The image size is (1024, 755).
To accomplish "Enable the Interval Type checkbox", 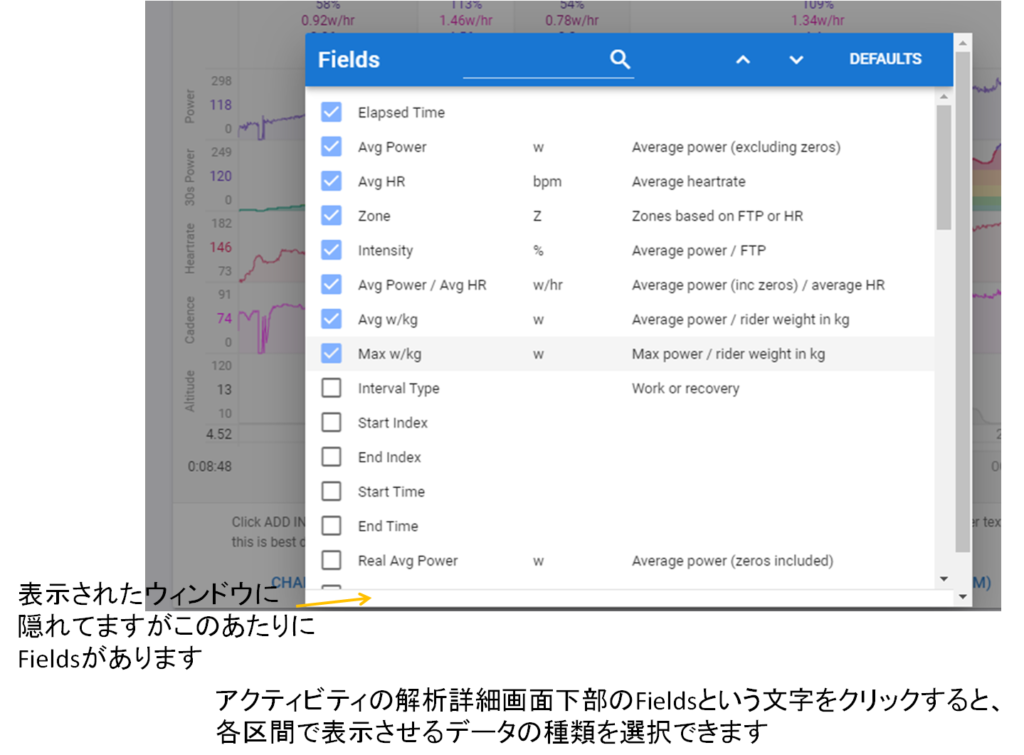I will 331,388.
